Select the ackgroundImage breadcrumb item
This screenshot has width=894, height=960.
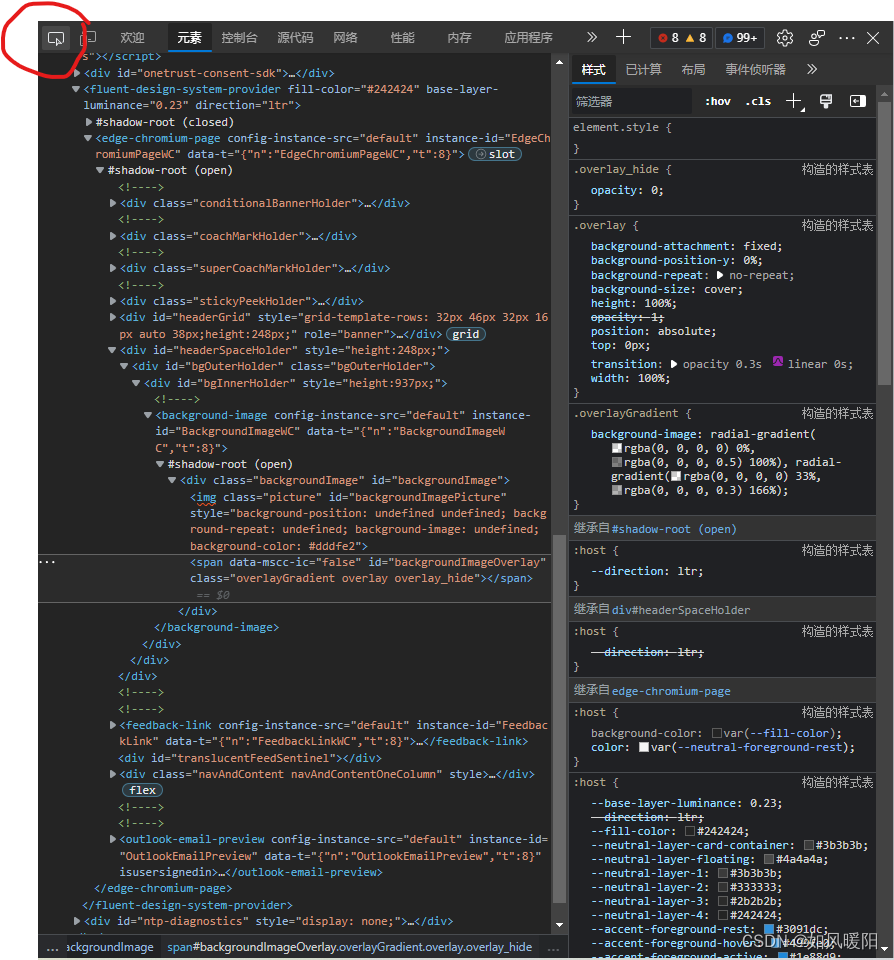click(x=110, y=947)
